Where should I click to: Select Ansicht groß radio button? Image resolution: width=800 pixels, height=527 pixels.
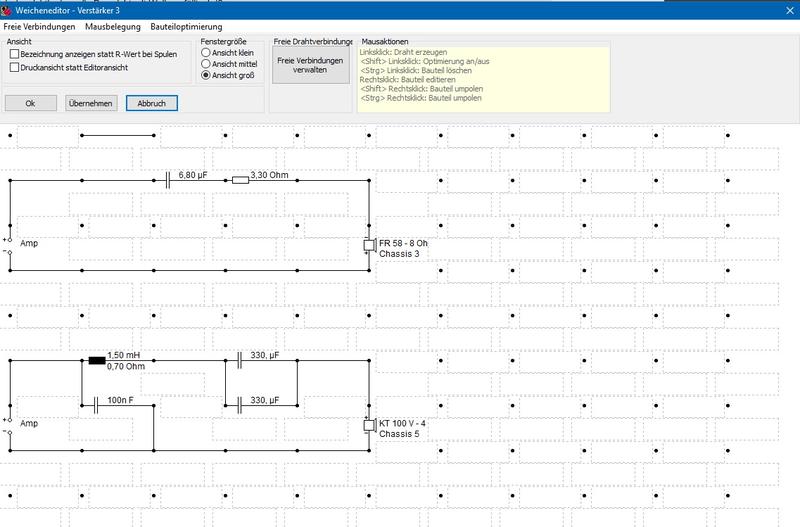[x=206, y=75]
